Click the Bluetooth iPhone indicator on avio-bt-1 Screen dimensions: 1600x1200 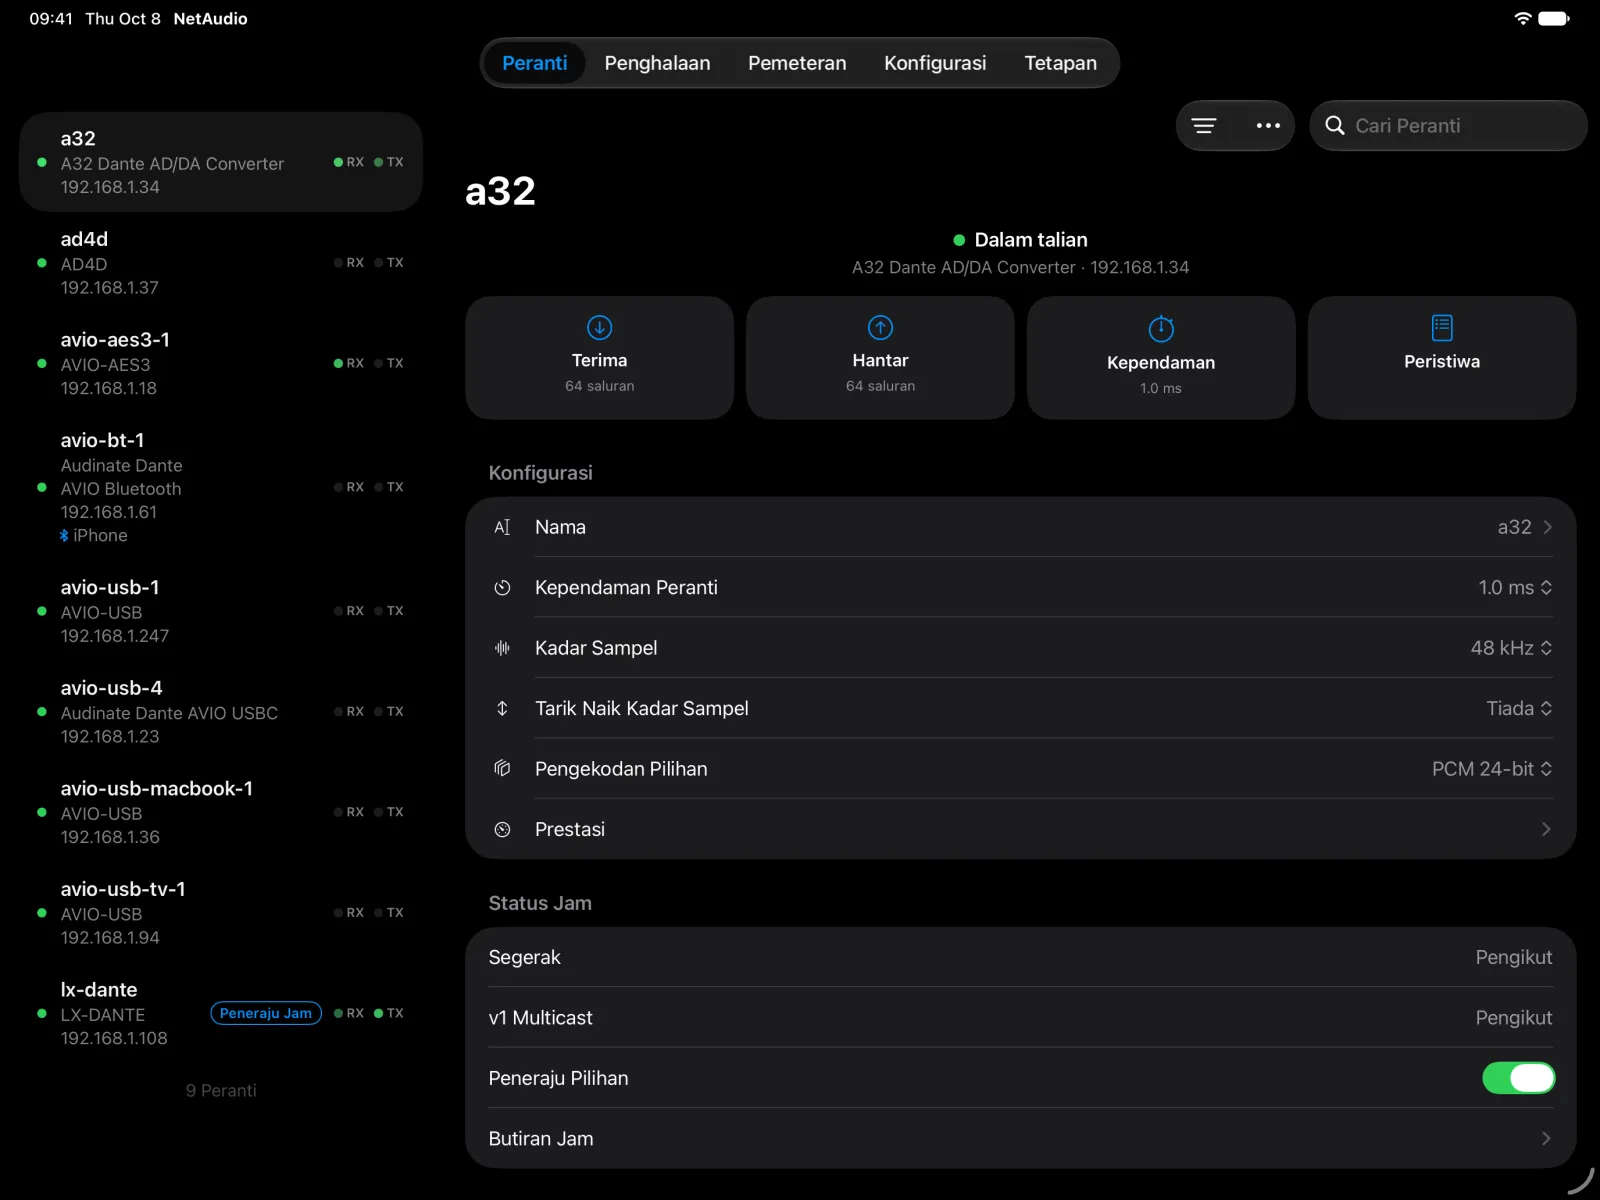[93, 536]
